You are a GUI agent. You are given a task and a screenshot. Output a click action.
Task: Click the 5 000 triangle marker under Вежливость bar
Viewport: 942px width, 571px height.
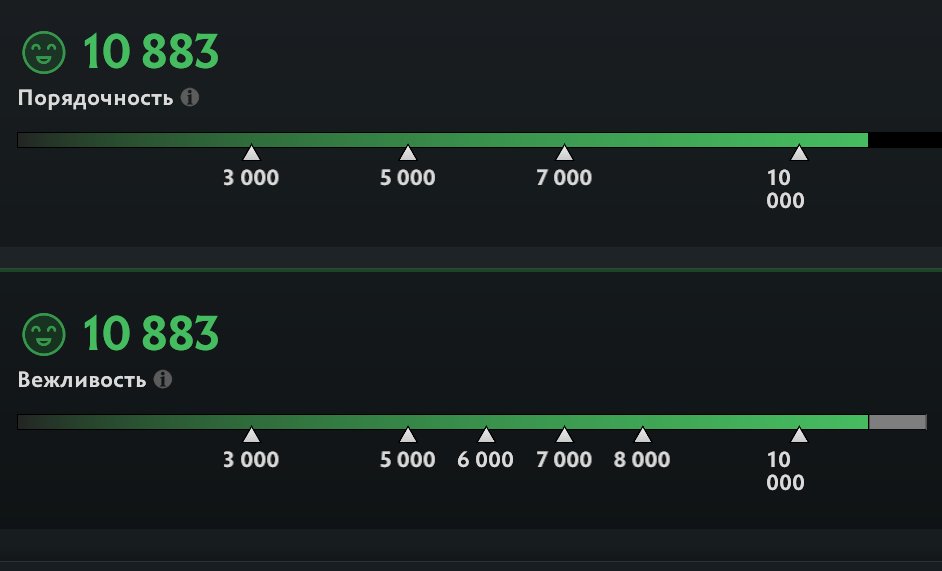[x=408, y=435]
